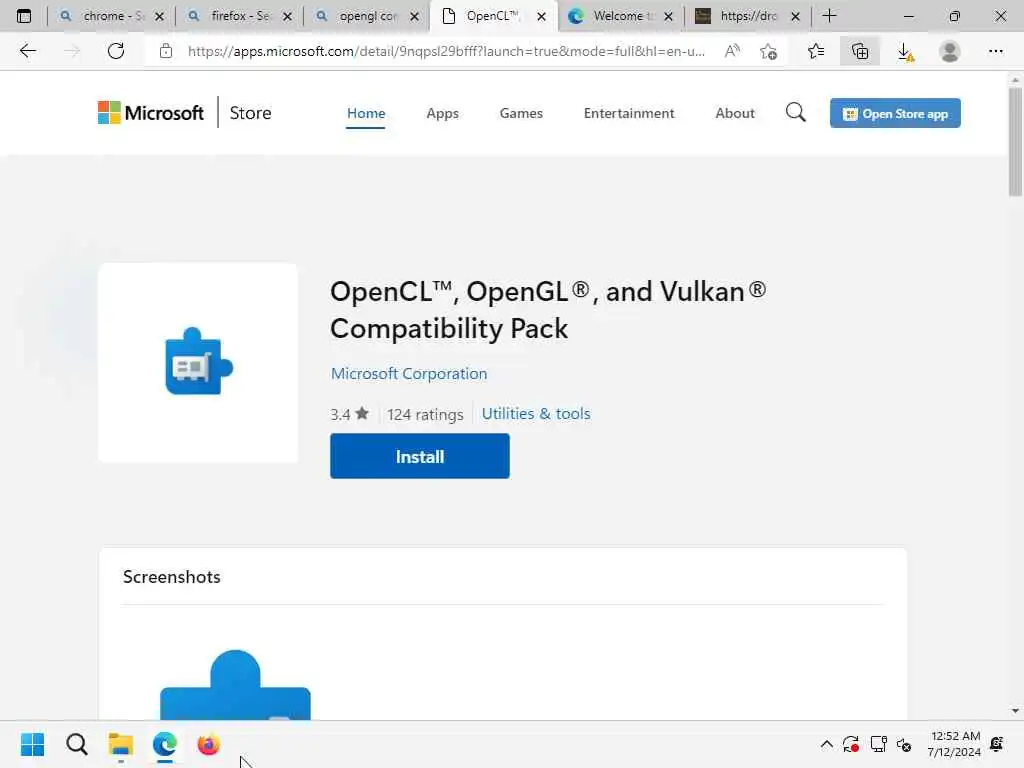Image resolution: width=1024 pixels, height=768 pixels.
Task: Open Collections panel
Action: pyautogui.click(x=860, y=51)
